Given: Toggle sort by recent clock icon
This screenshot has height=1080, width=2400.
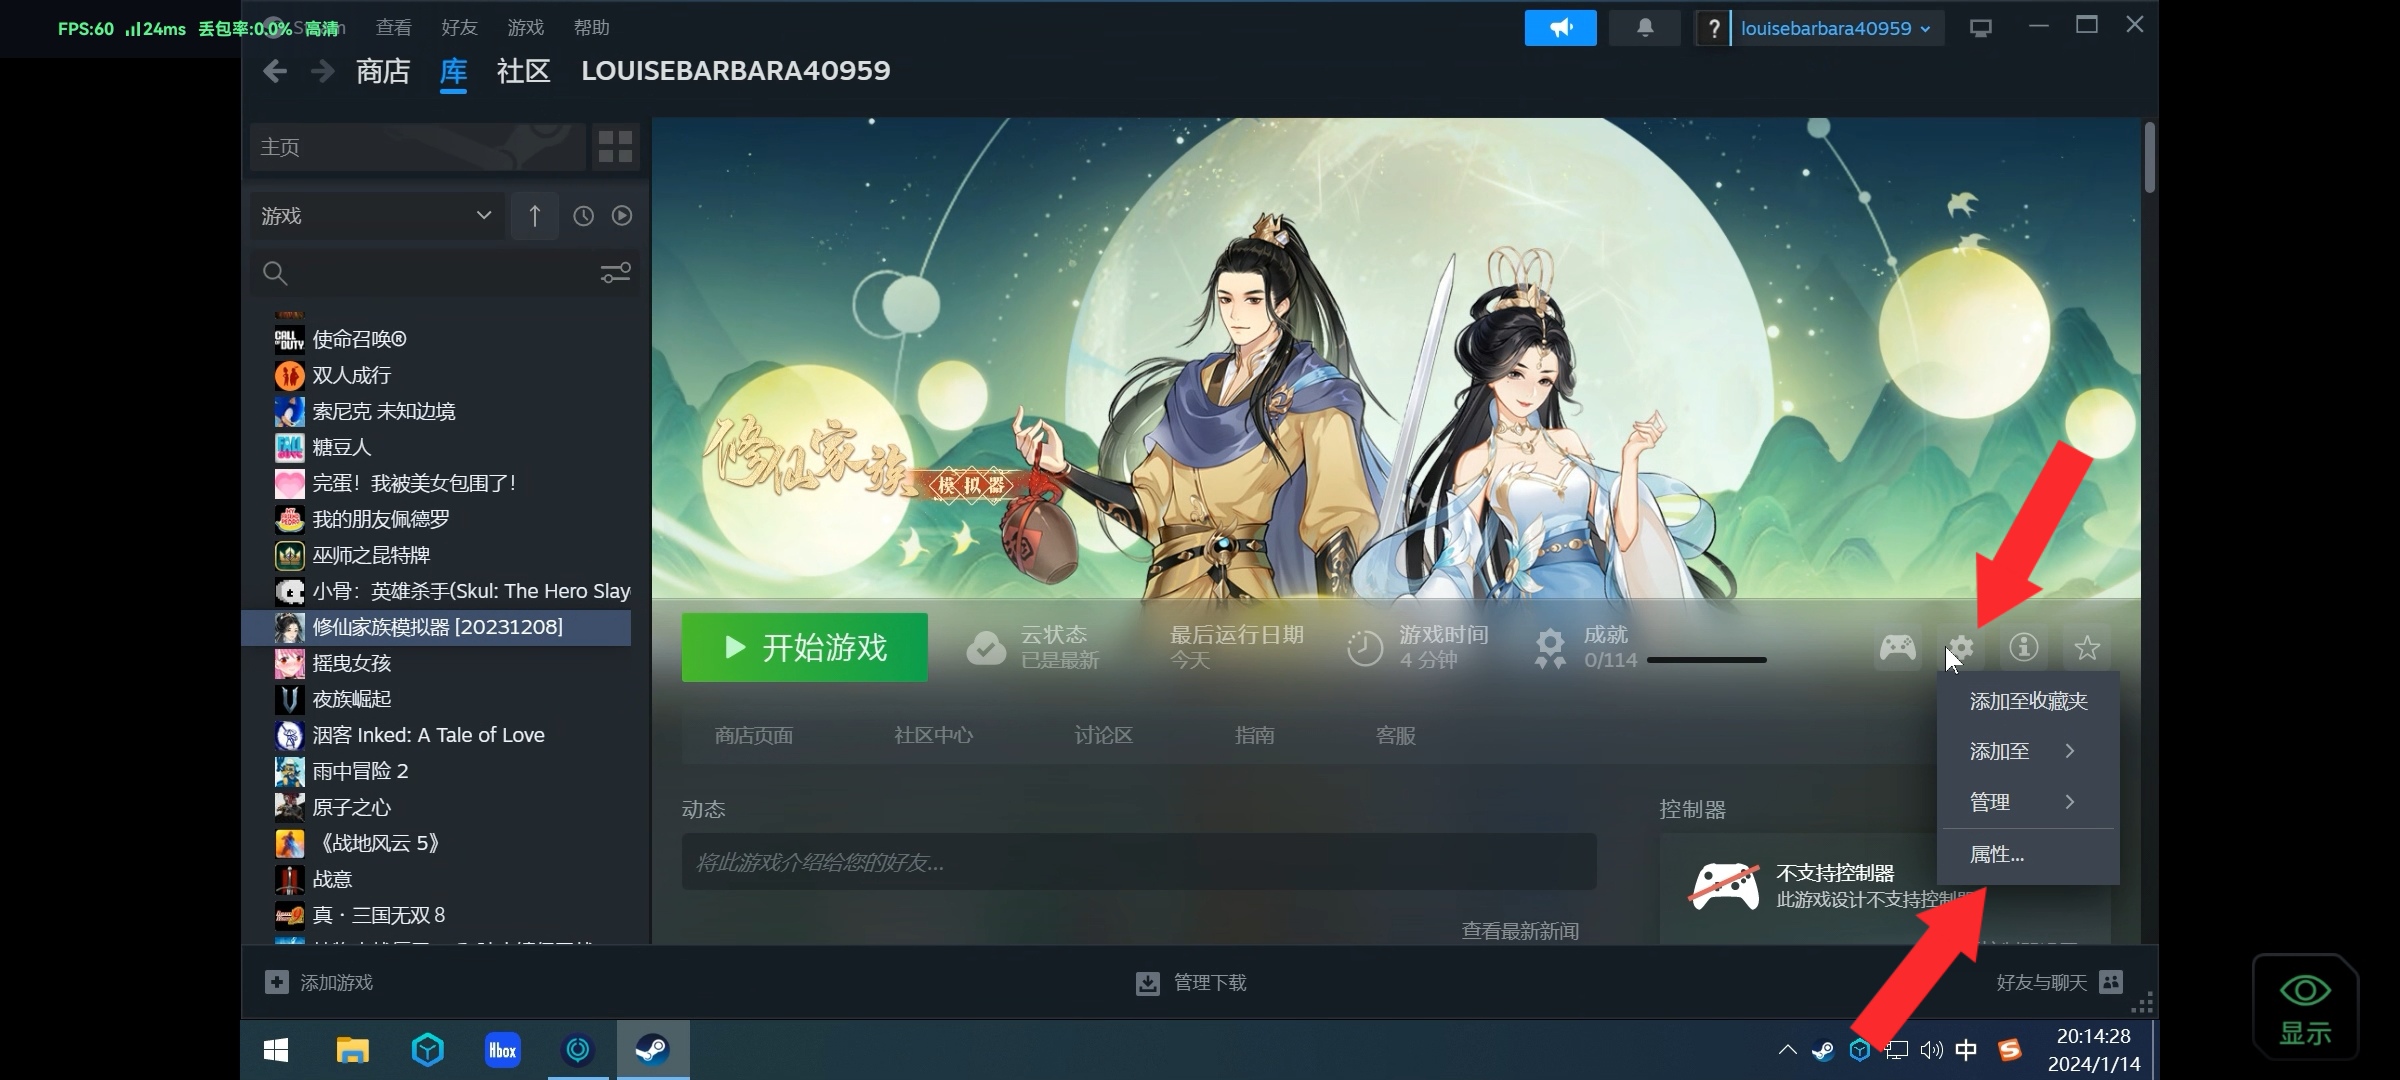Looking at the screenshot, I should point(583,216).
